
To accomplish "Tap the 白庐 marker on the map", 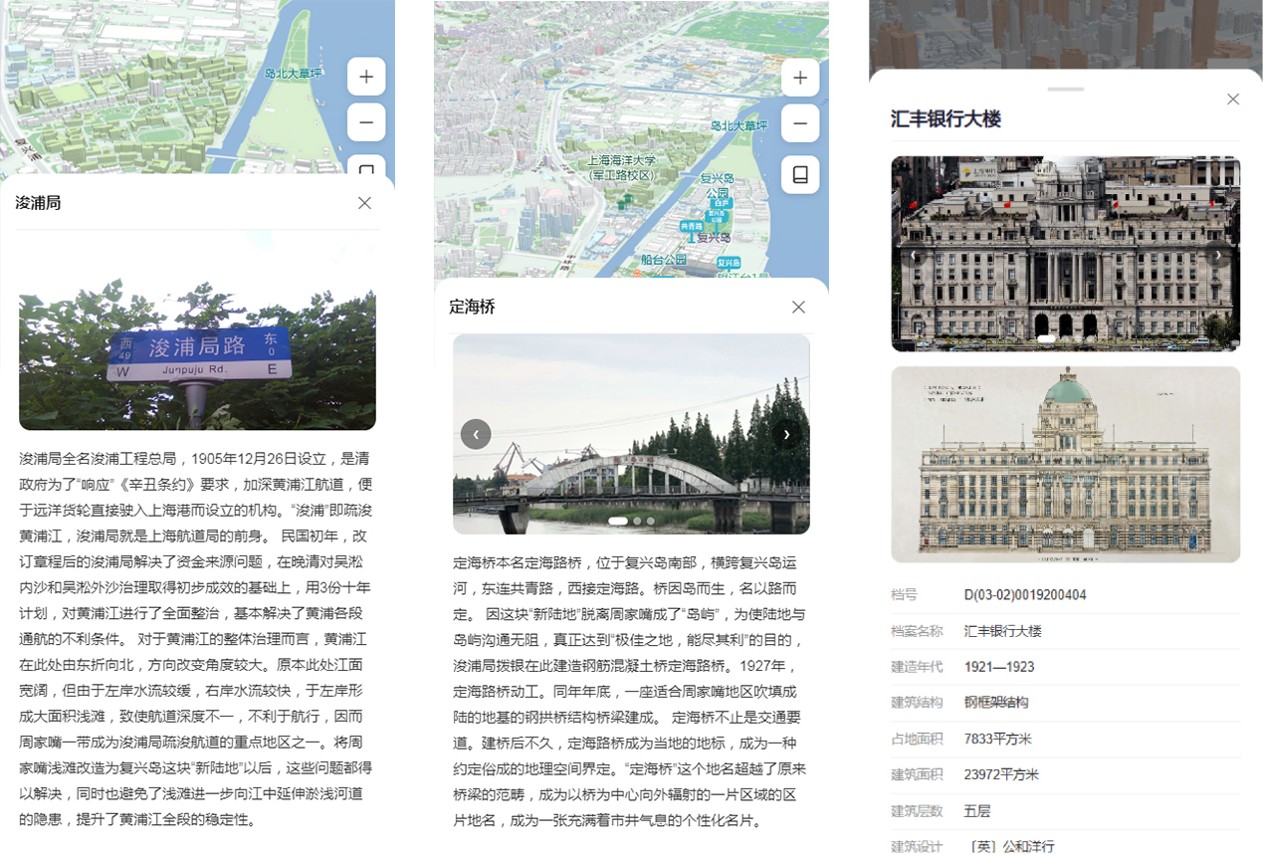I will (x=722, y=203).
